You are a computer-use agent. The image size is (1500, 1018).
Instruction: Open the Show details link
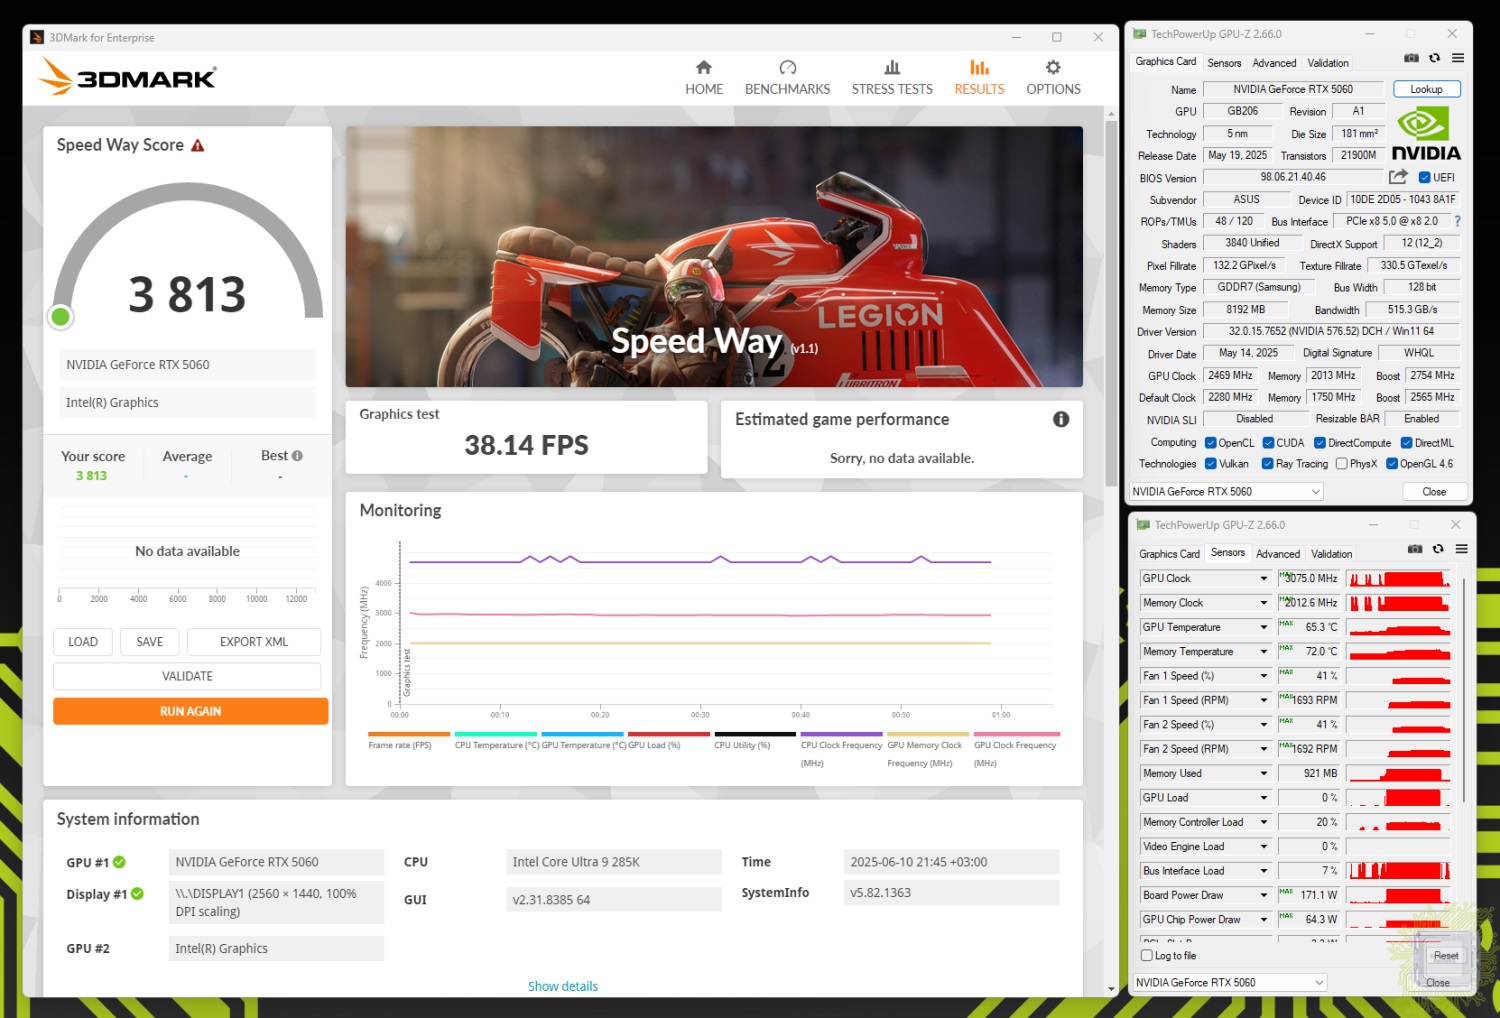[563, 986]
